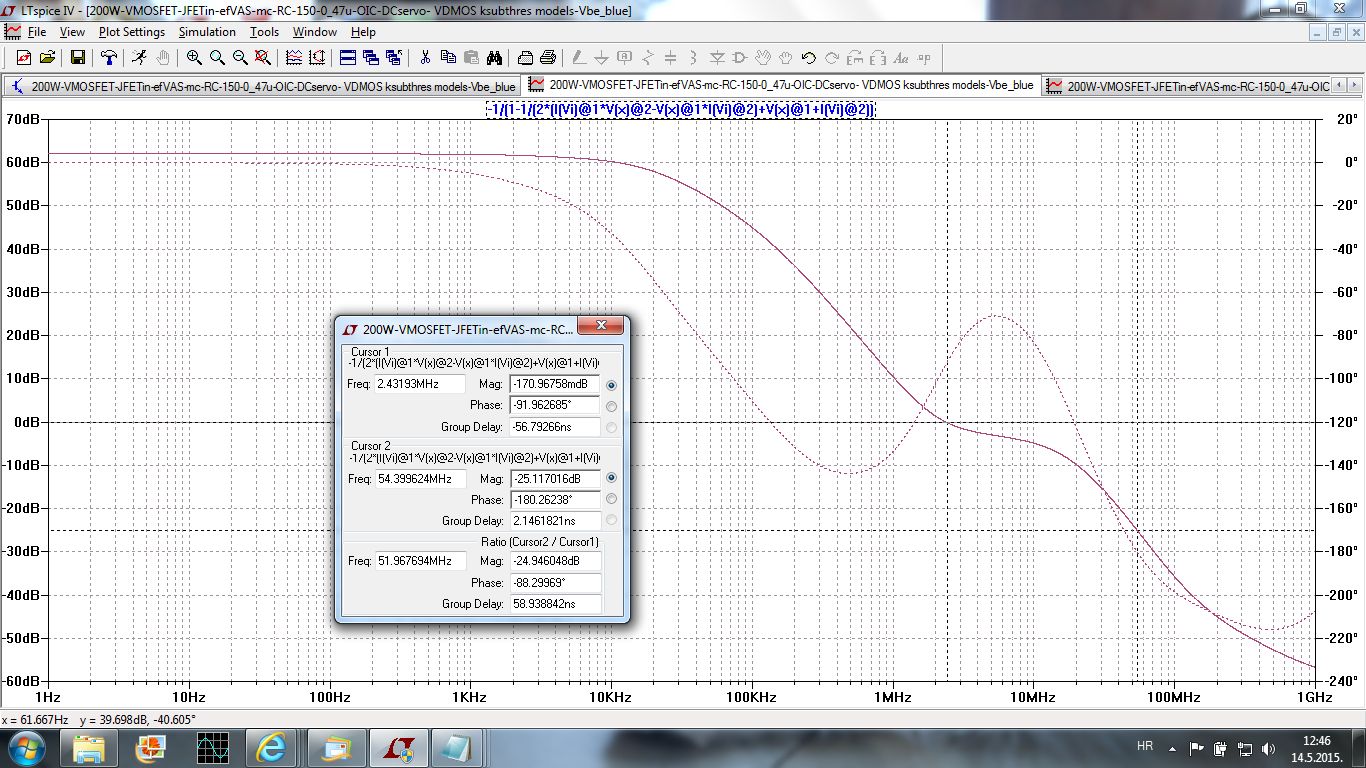1366x768 pixels.
Task: Open the Control Panel hammer icon
Action: click(x=108, y=58)
